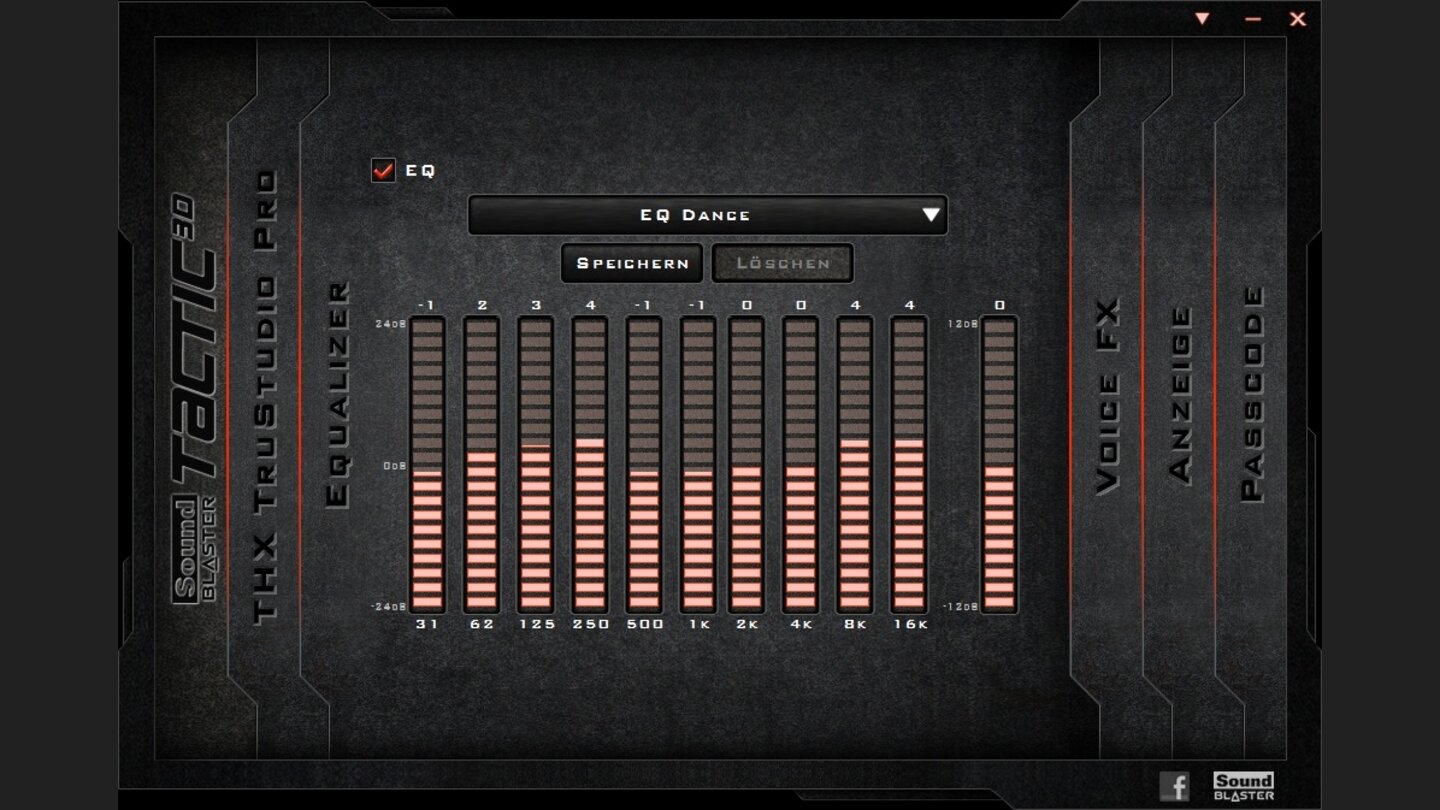The height and width of the screenshot is (810, 1440).
Task: Click the 0dB scale label beside the bands
Action: (394, 465)
